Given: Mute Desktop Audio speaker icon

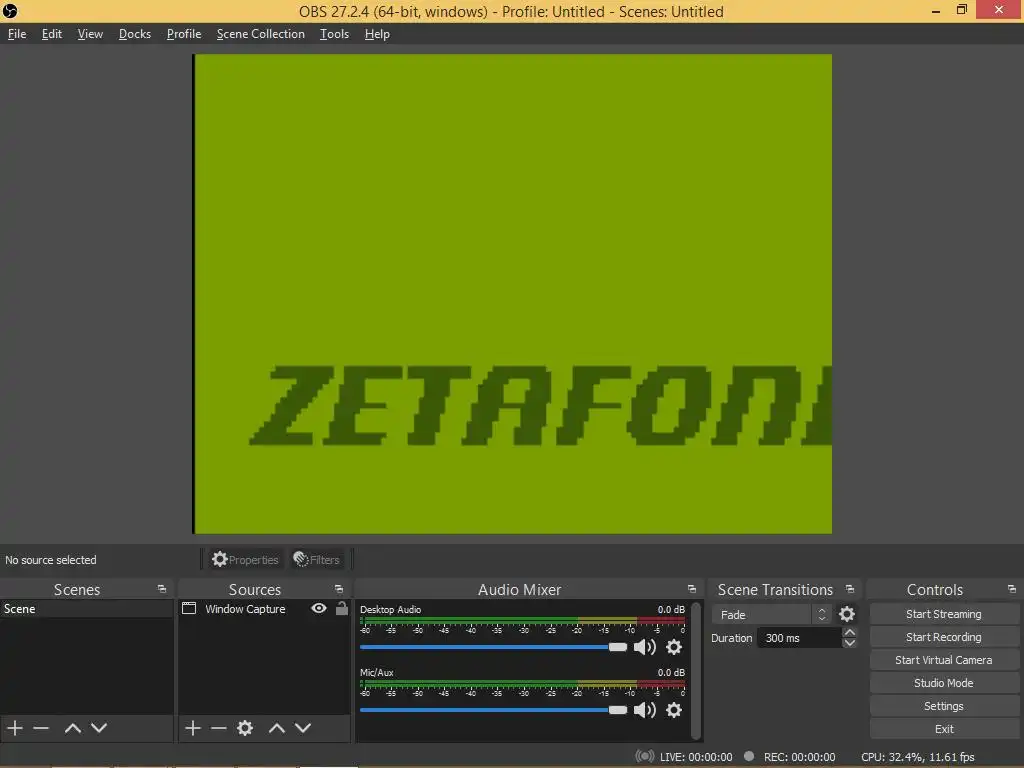Looking at the screenshot, I should (645, 647).
